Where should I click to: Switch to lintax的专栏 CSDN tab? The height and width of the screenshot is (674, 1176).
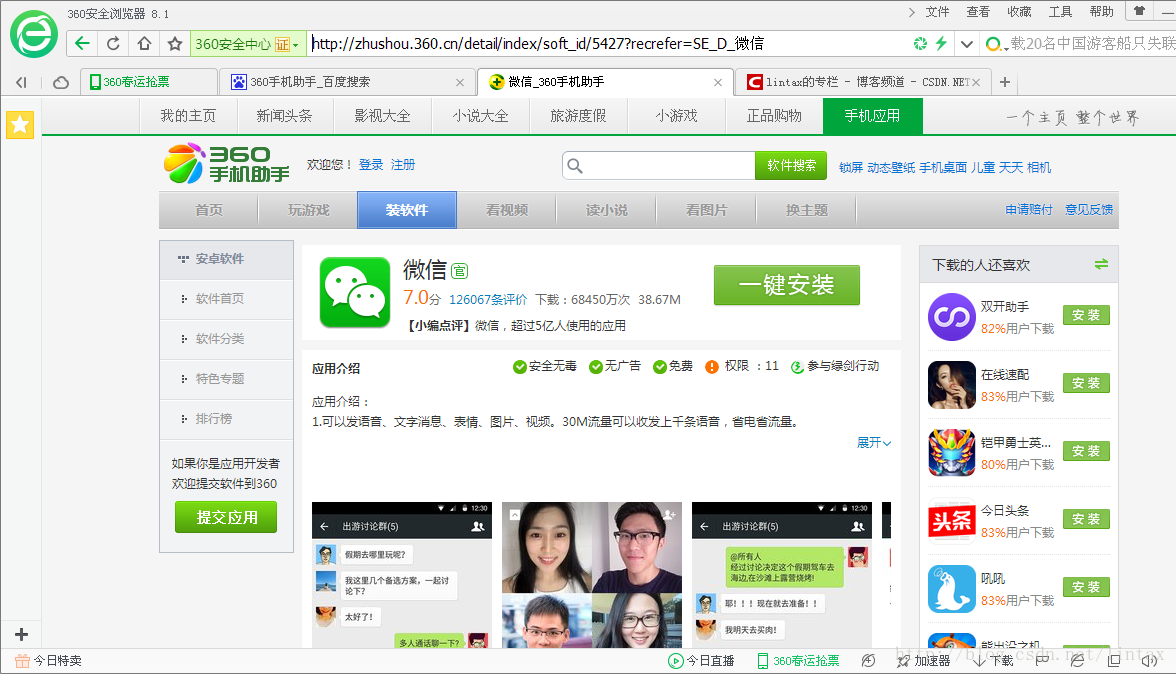point(864,82)
